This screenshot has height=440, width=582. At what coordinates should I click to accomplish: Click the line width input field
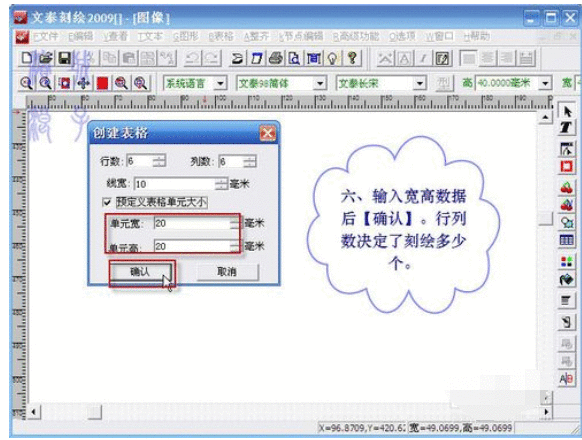coord(175,183)
